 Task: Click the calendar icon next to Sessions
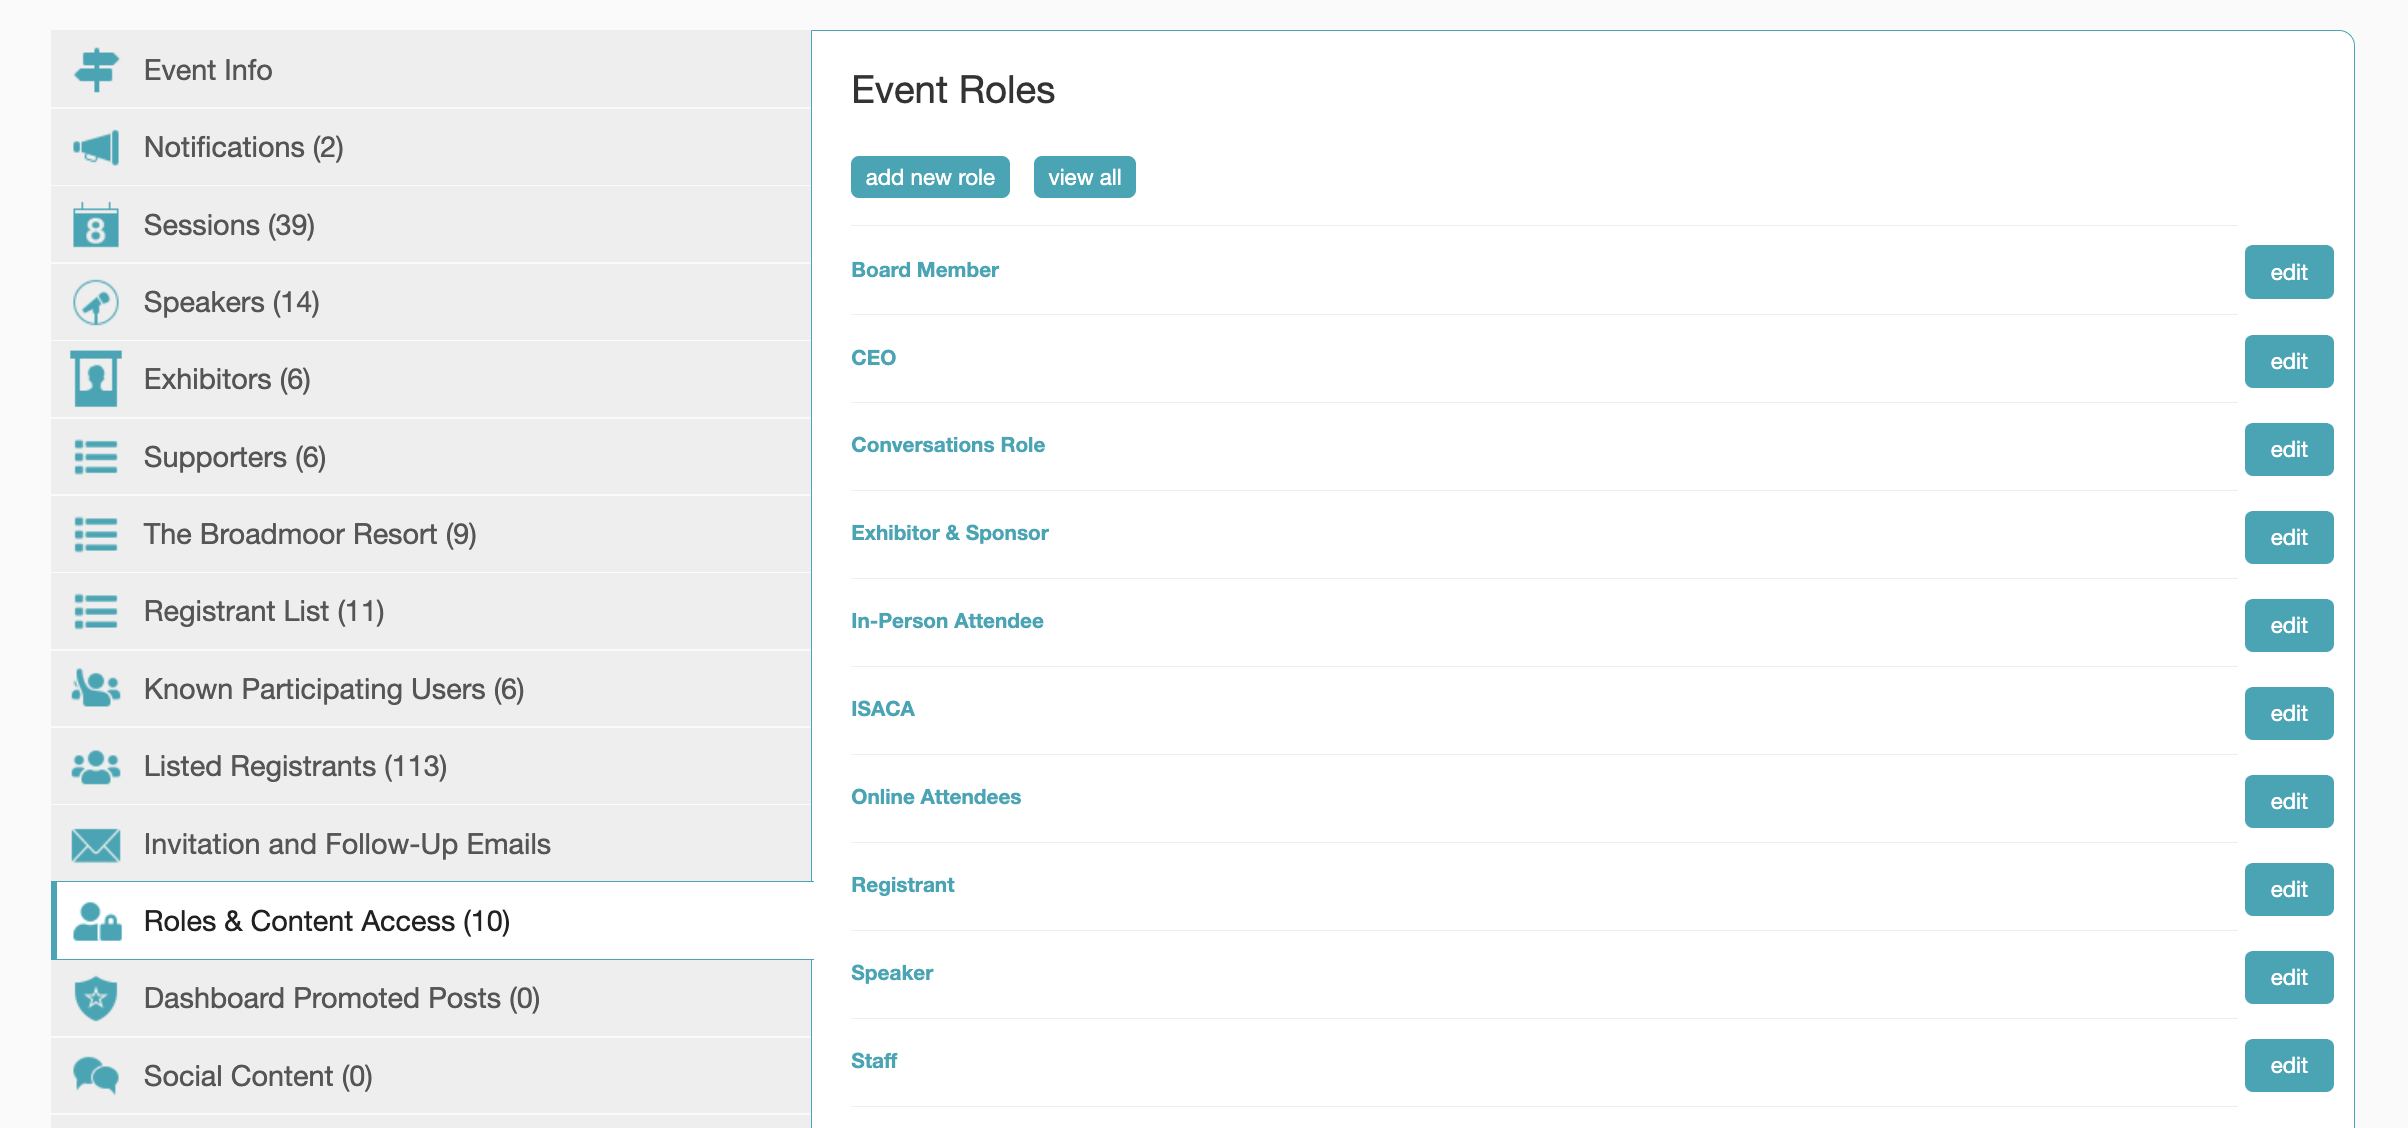(x=96, y=226)
